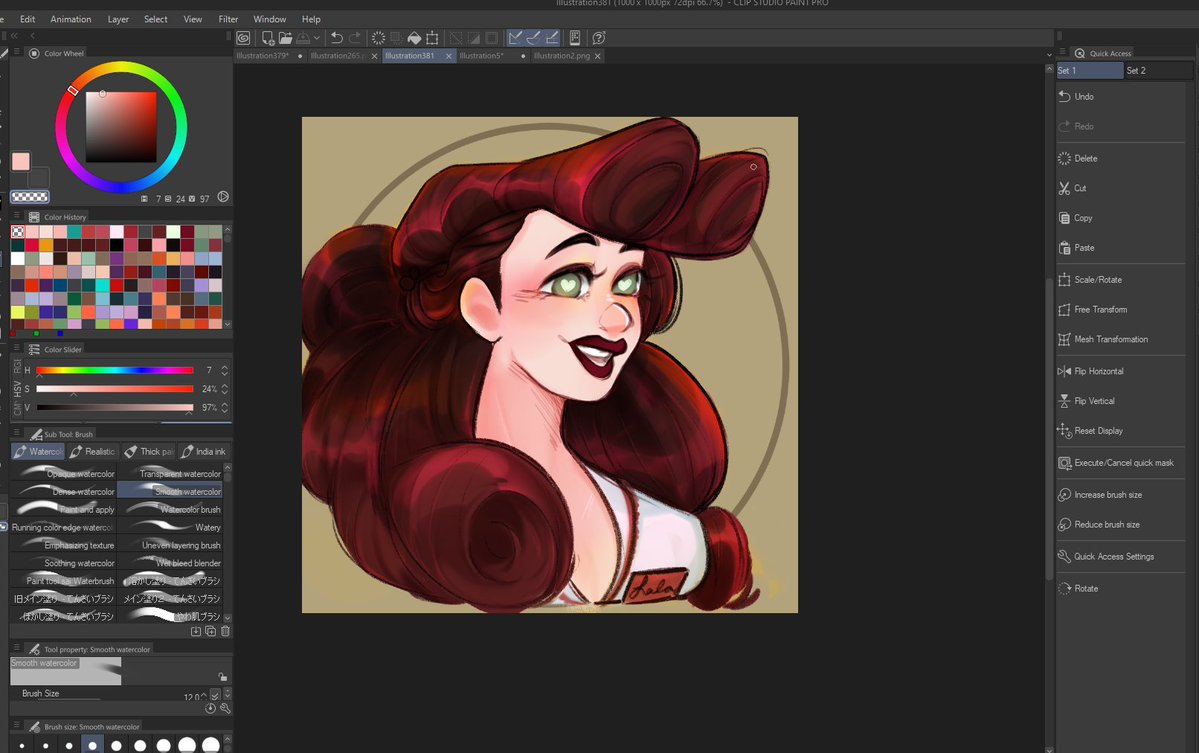Viewport: 1199px width, 753px height.
Task: Click the Saturation slider showing 24%
Action: pyautogui.click(x=115, y=388)
